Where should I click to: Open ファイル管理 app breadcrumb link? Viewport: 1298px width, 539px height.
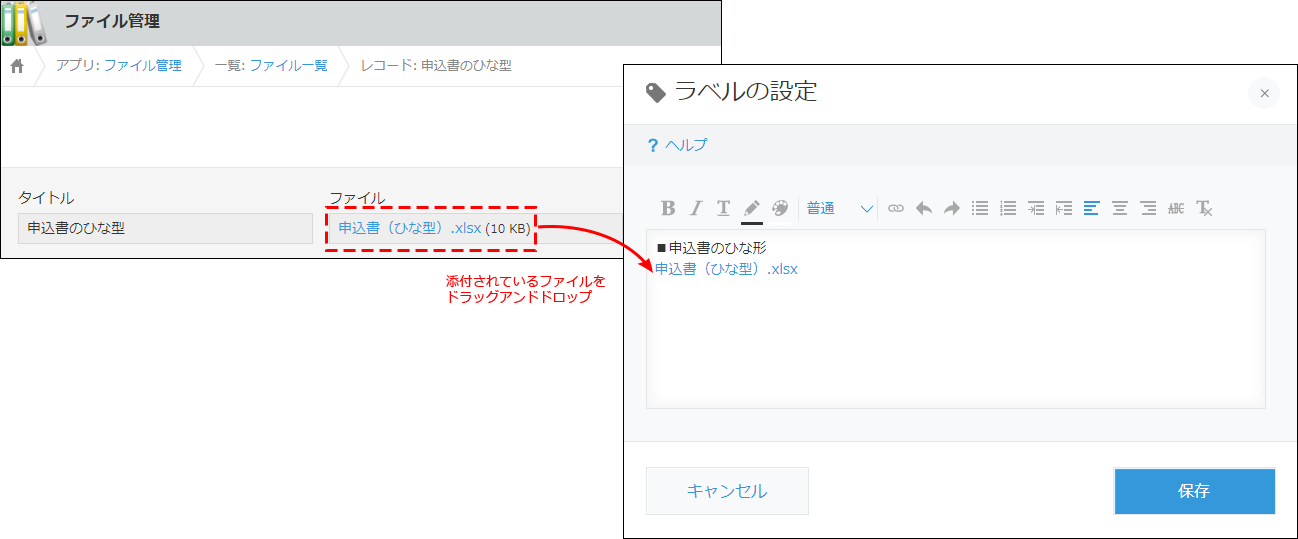pyautogui.click(x=143, y=65)
